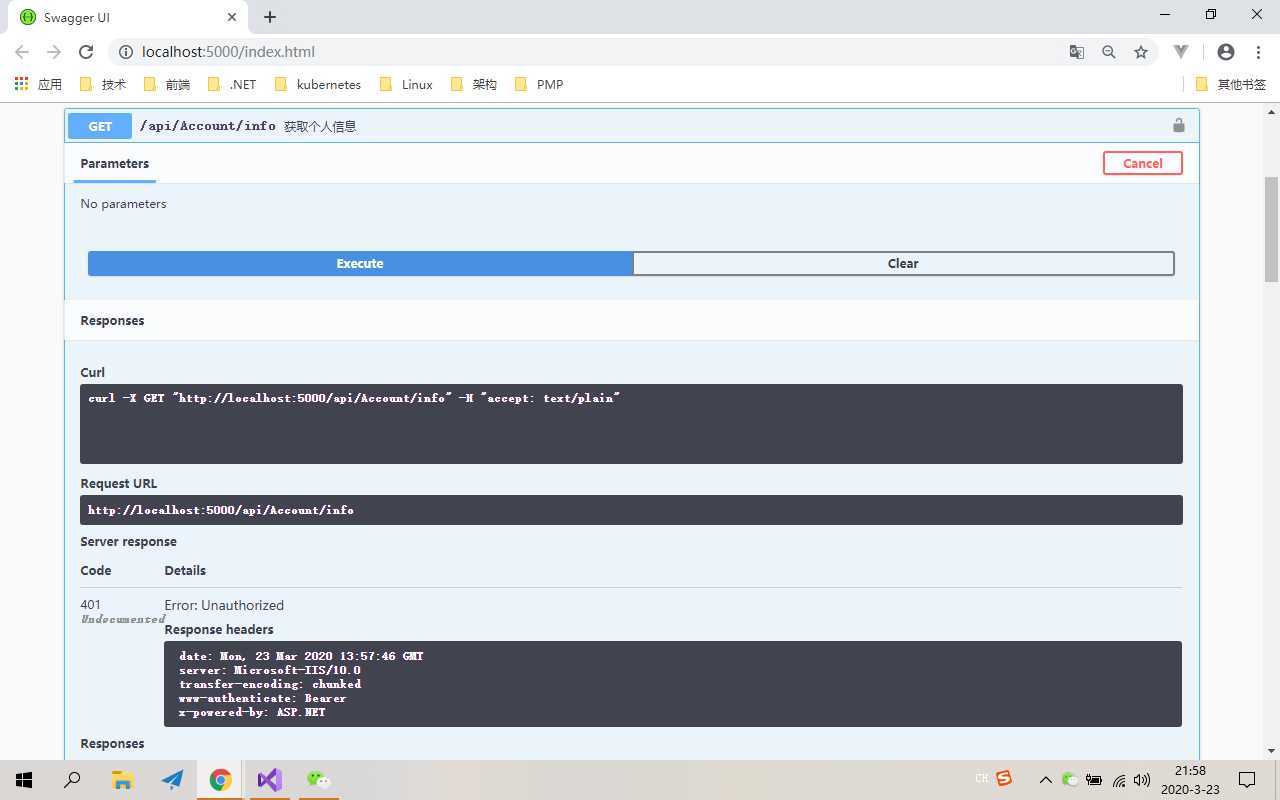Focus the address bar showing localhost:5000/index.html
The height and width of the screenshot is (800, 1280).
[x=600, y=52]
